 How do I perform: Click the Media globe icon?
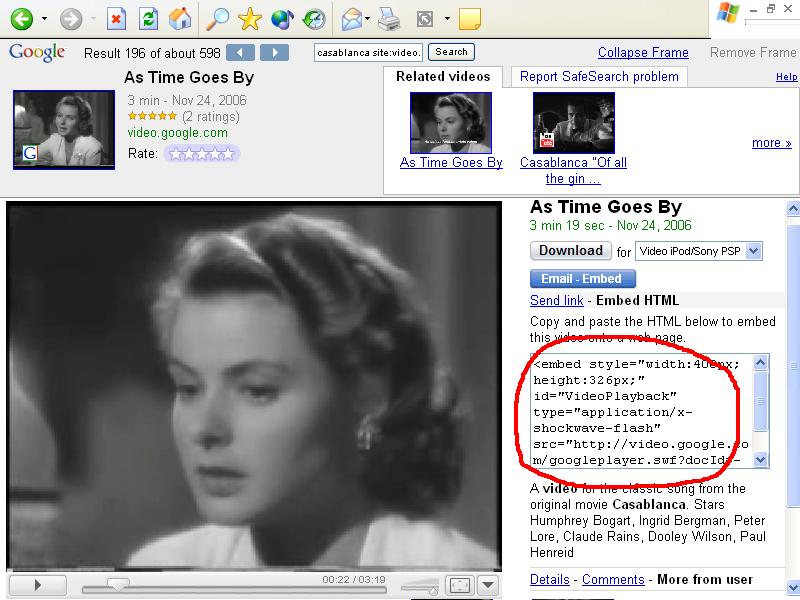(282, 19)
